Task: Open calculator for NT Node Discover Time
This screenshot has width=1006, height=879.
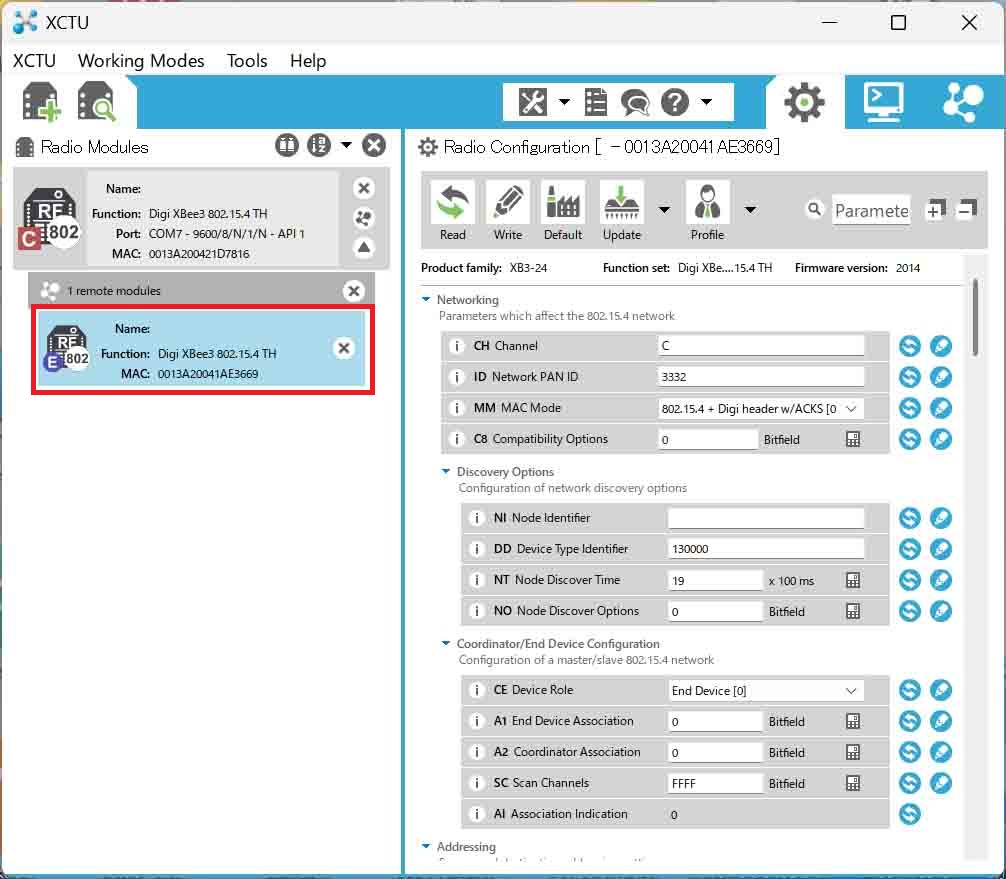Action: (x=853, y=580)
